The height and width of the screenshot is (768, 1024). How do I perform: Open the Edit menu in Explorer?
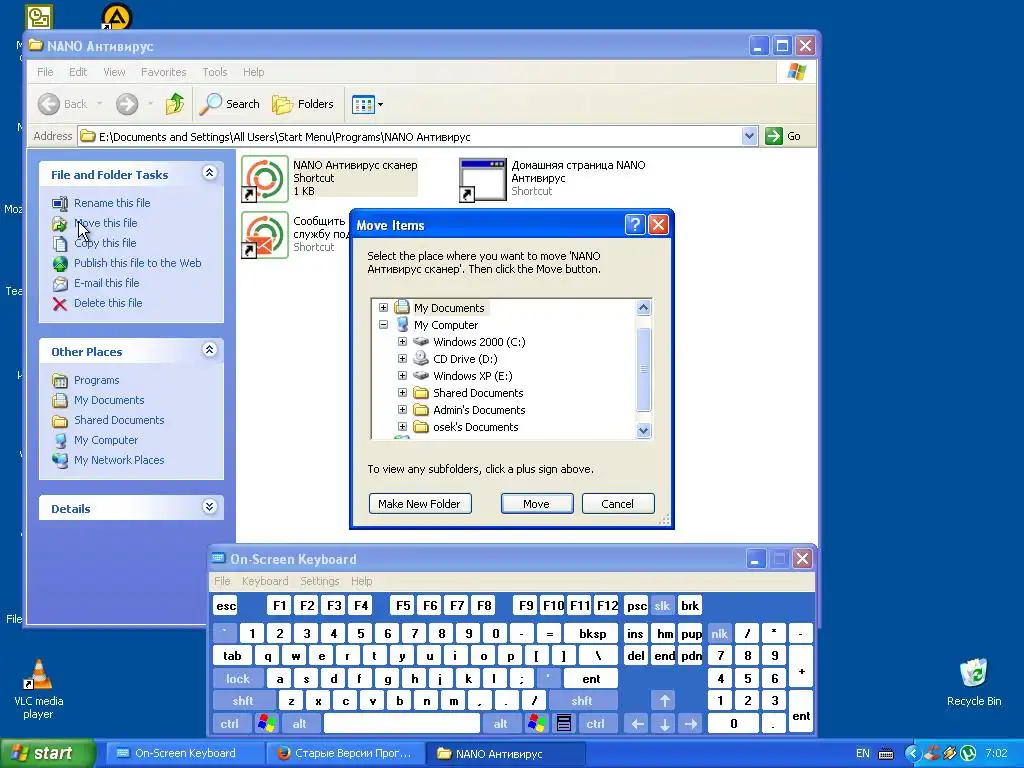pos(78,72)
